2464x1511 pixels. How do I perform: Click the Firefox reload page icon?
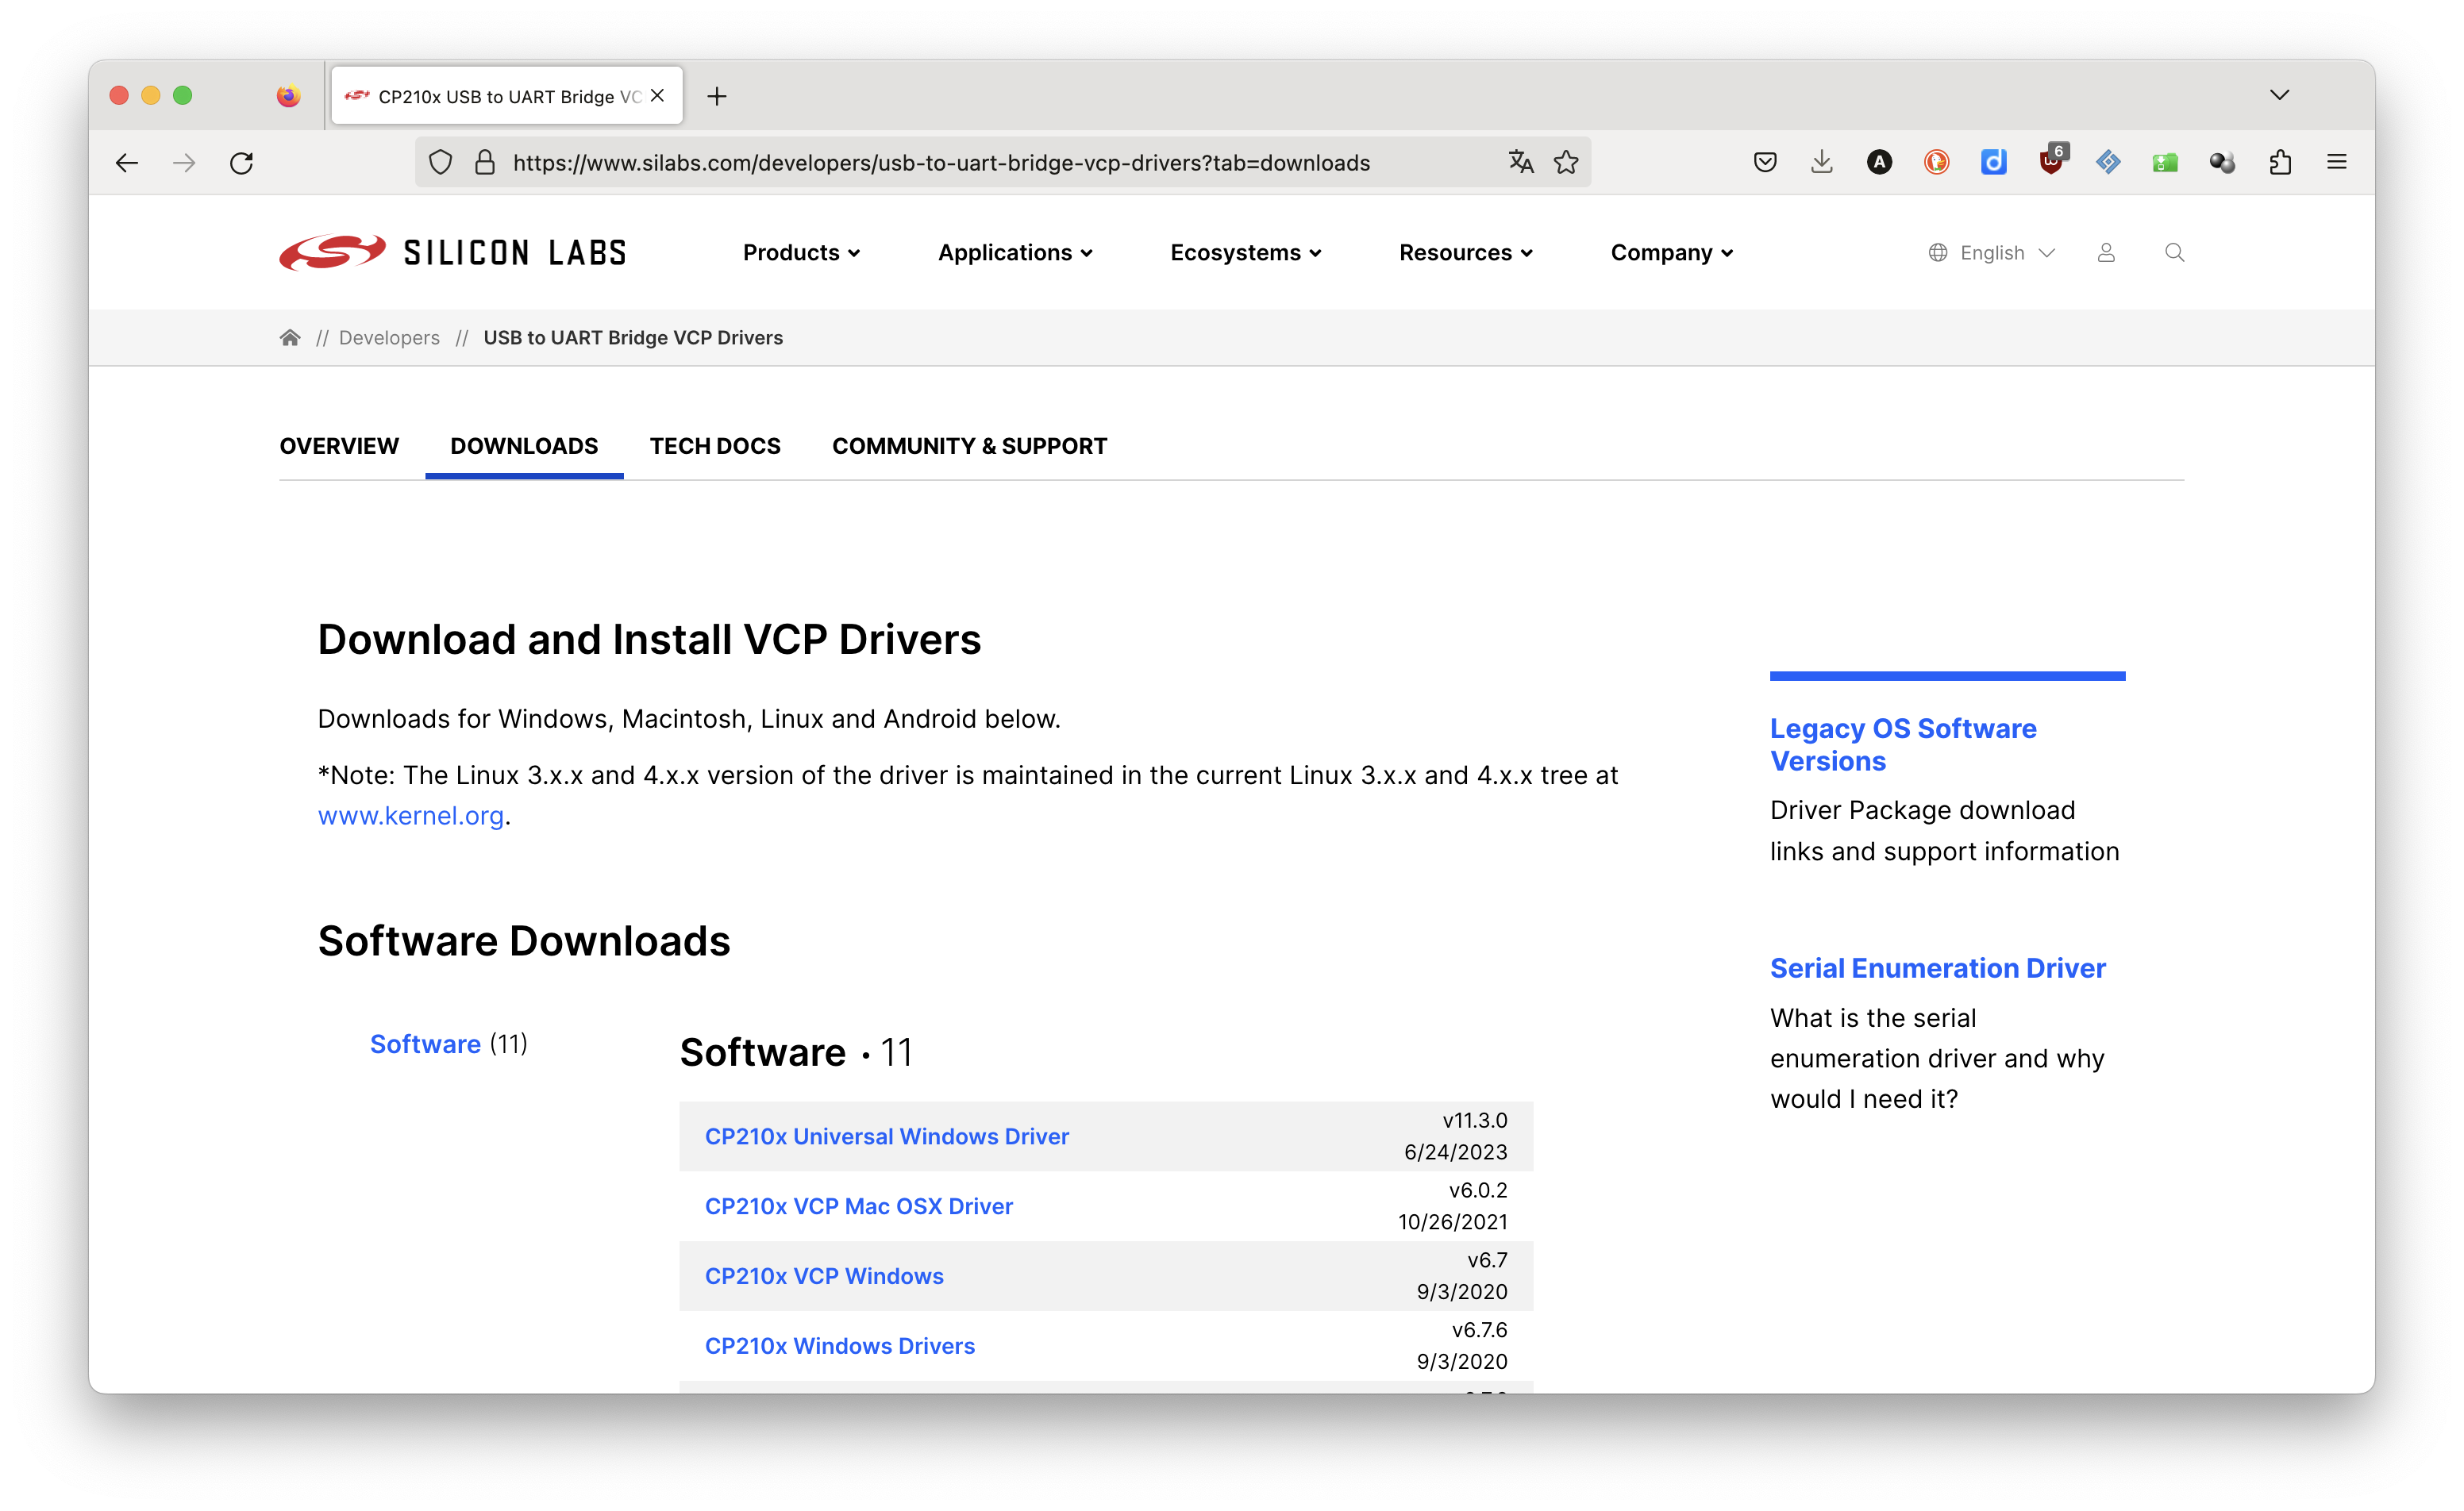tap(241, 162)
